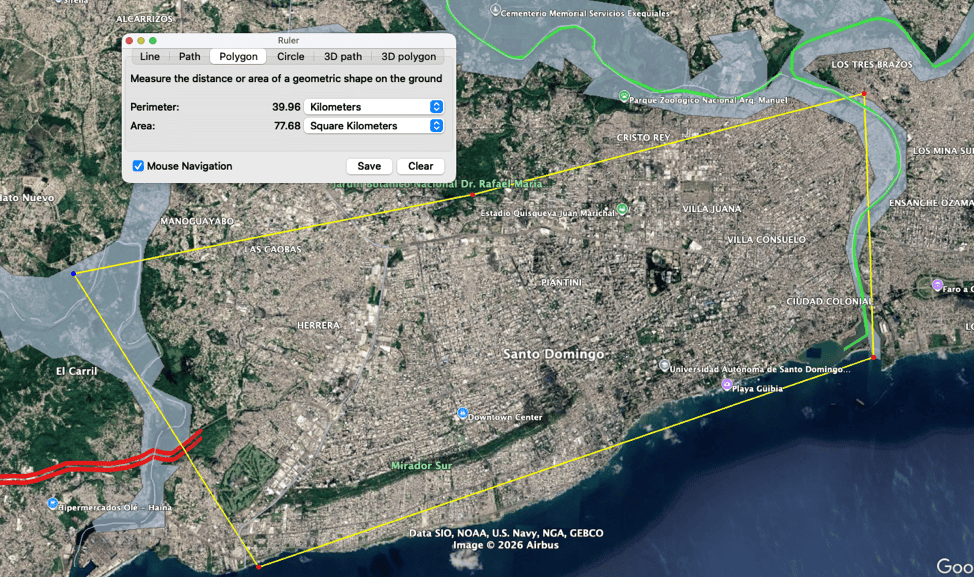Click the VILLA CONSUELO label
974x577 pixels.
767,240
